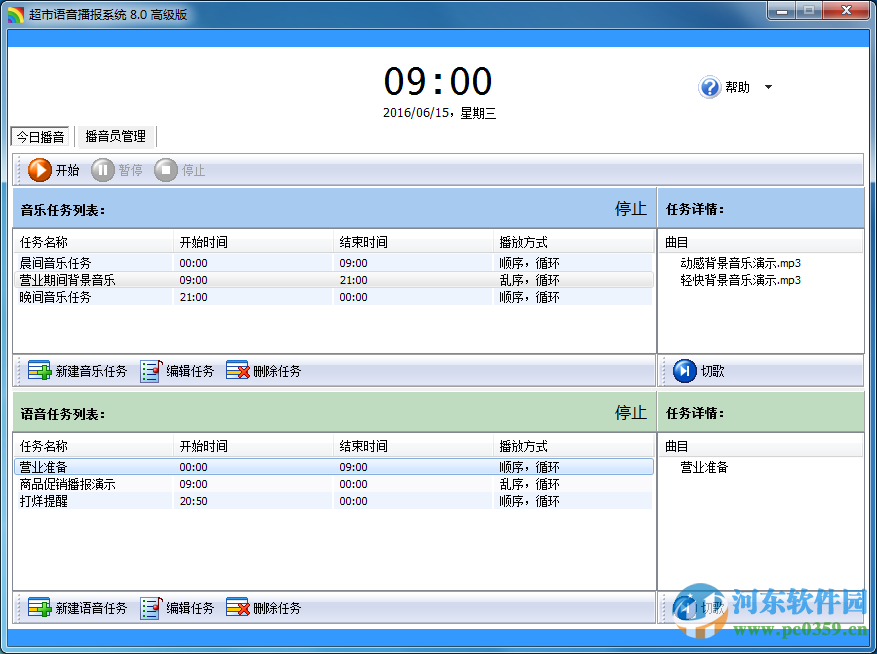Open the 帮助 help icon
Screen dimensions: 877x654
[x=710, y=87]
